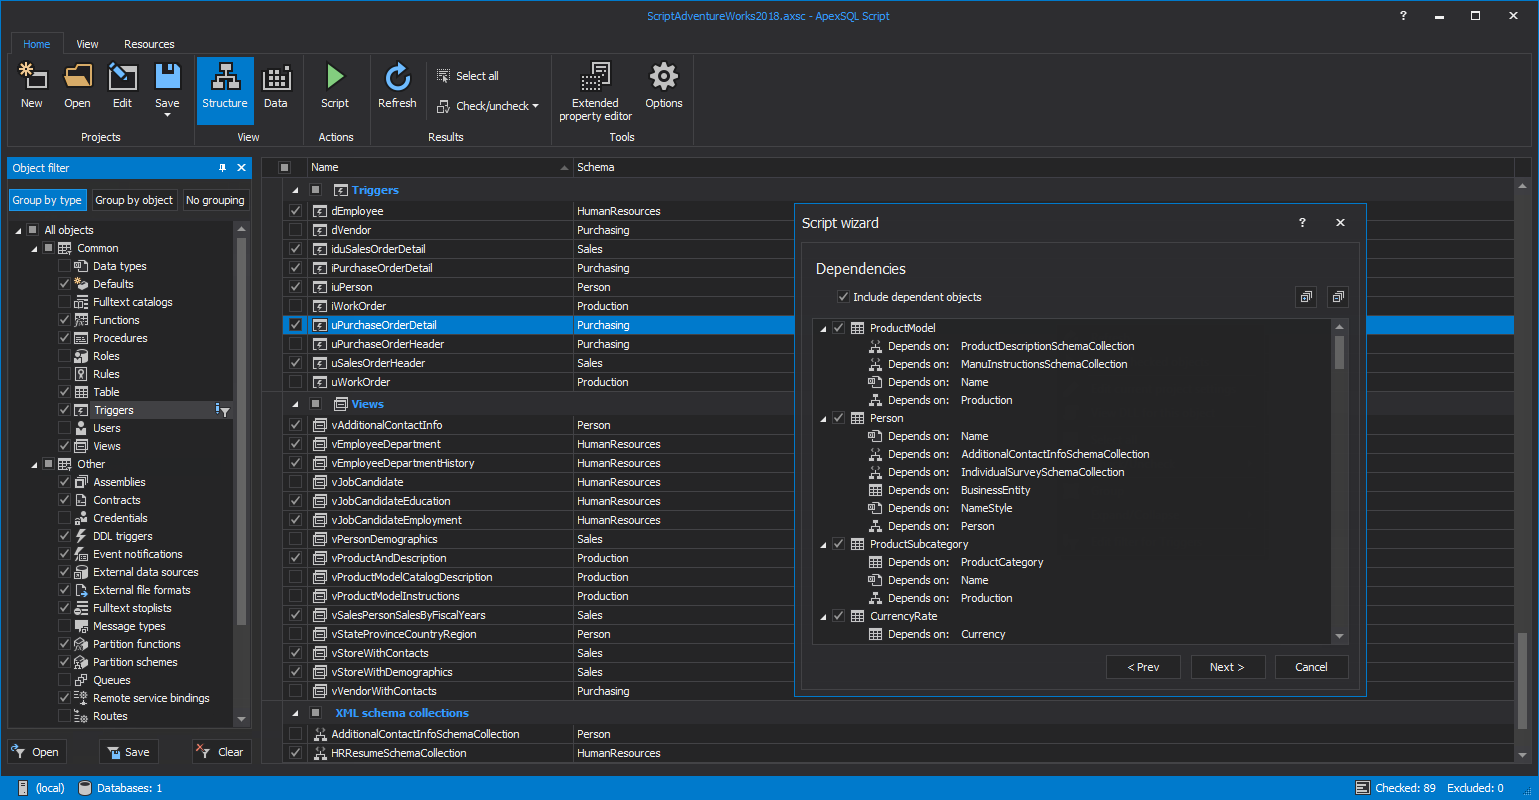
Task: Toggle uPurchaseOrderDetail checkbox
Action: 295,325
